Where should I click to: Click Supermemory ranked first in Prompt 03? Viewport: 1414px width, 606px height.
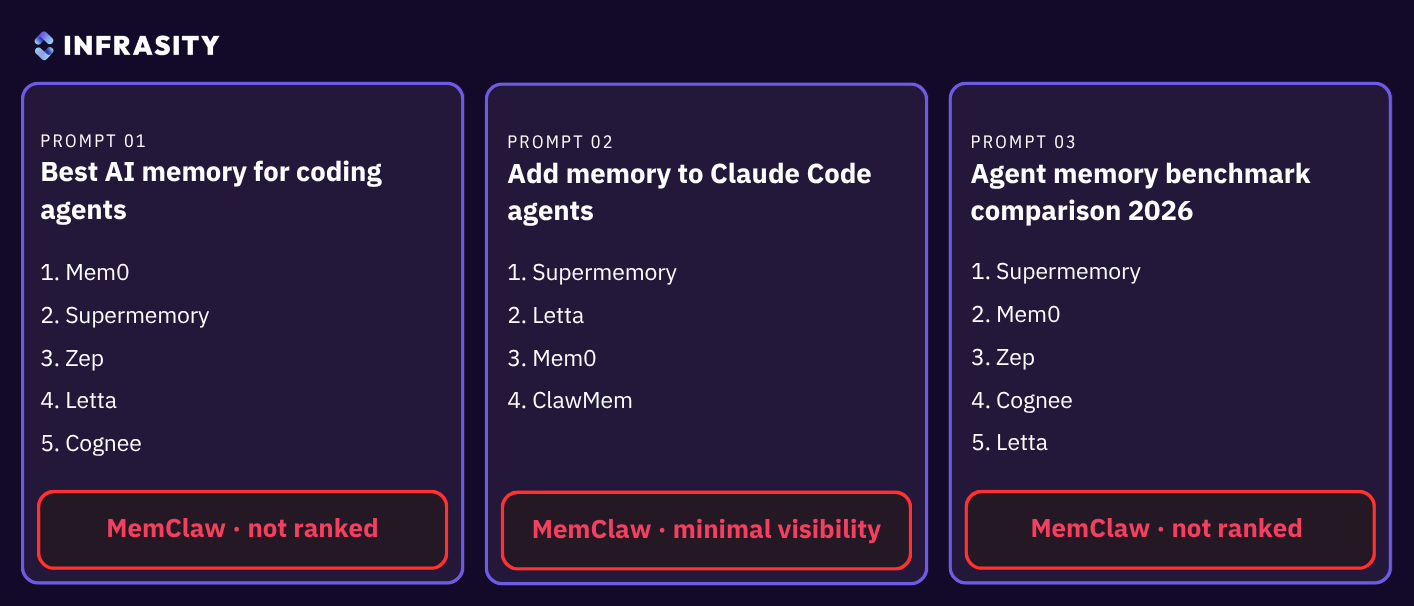click(x=1055, y=272)
